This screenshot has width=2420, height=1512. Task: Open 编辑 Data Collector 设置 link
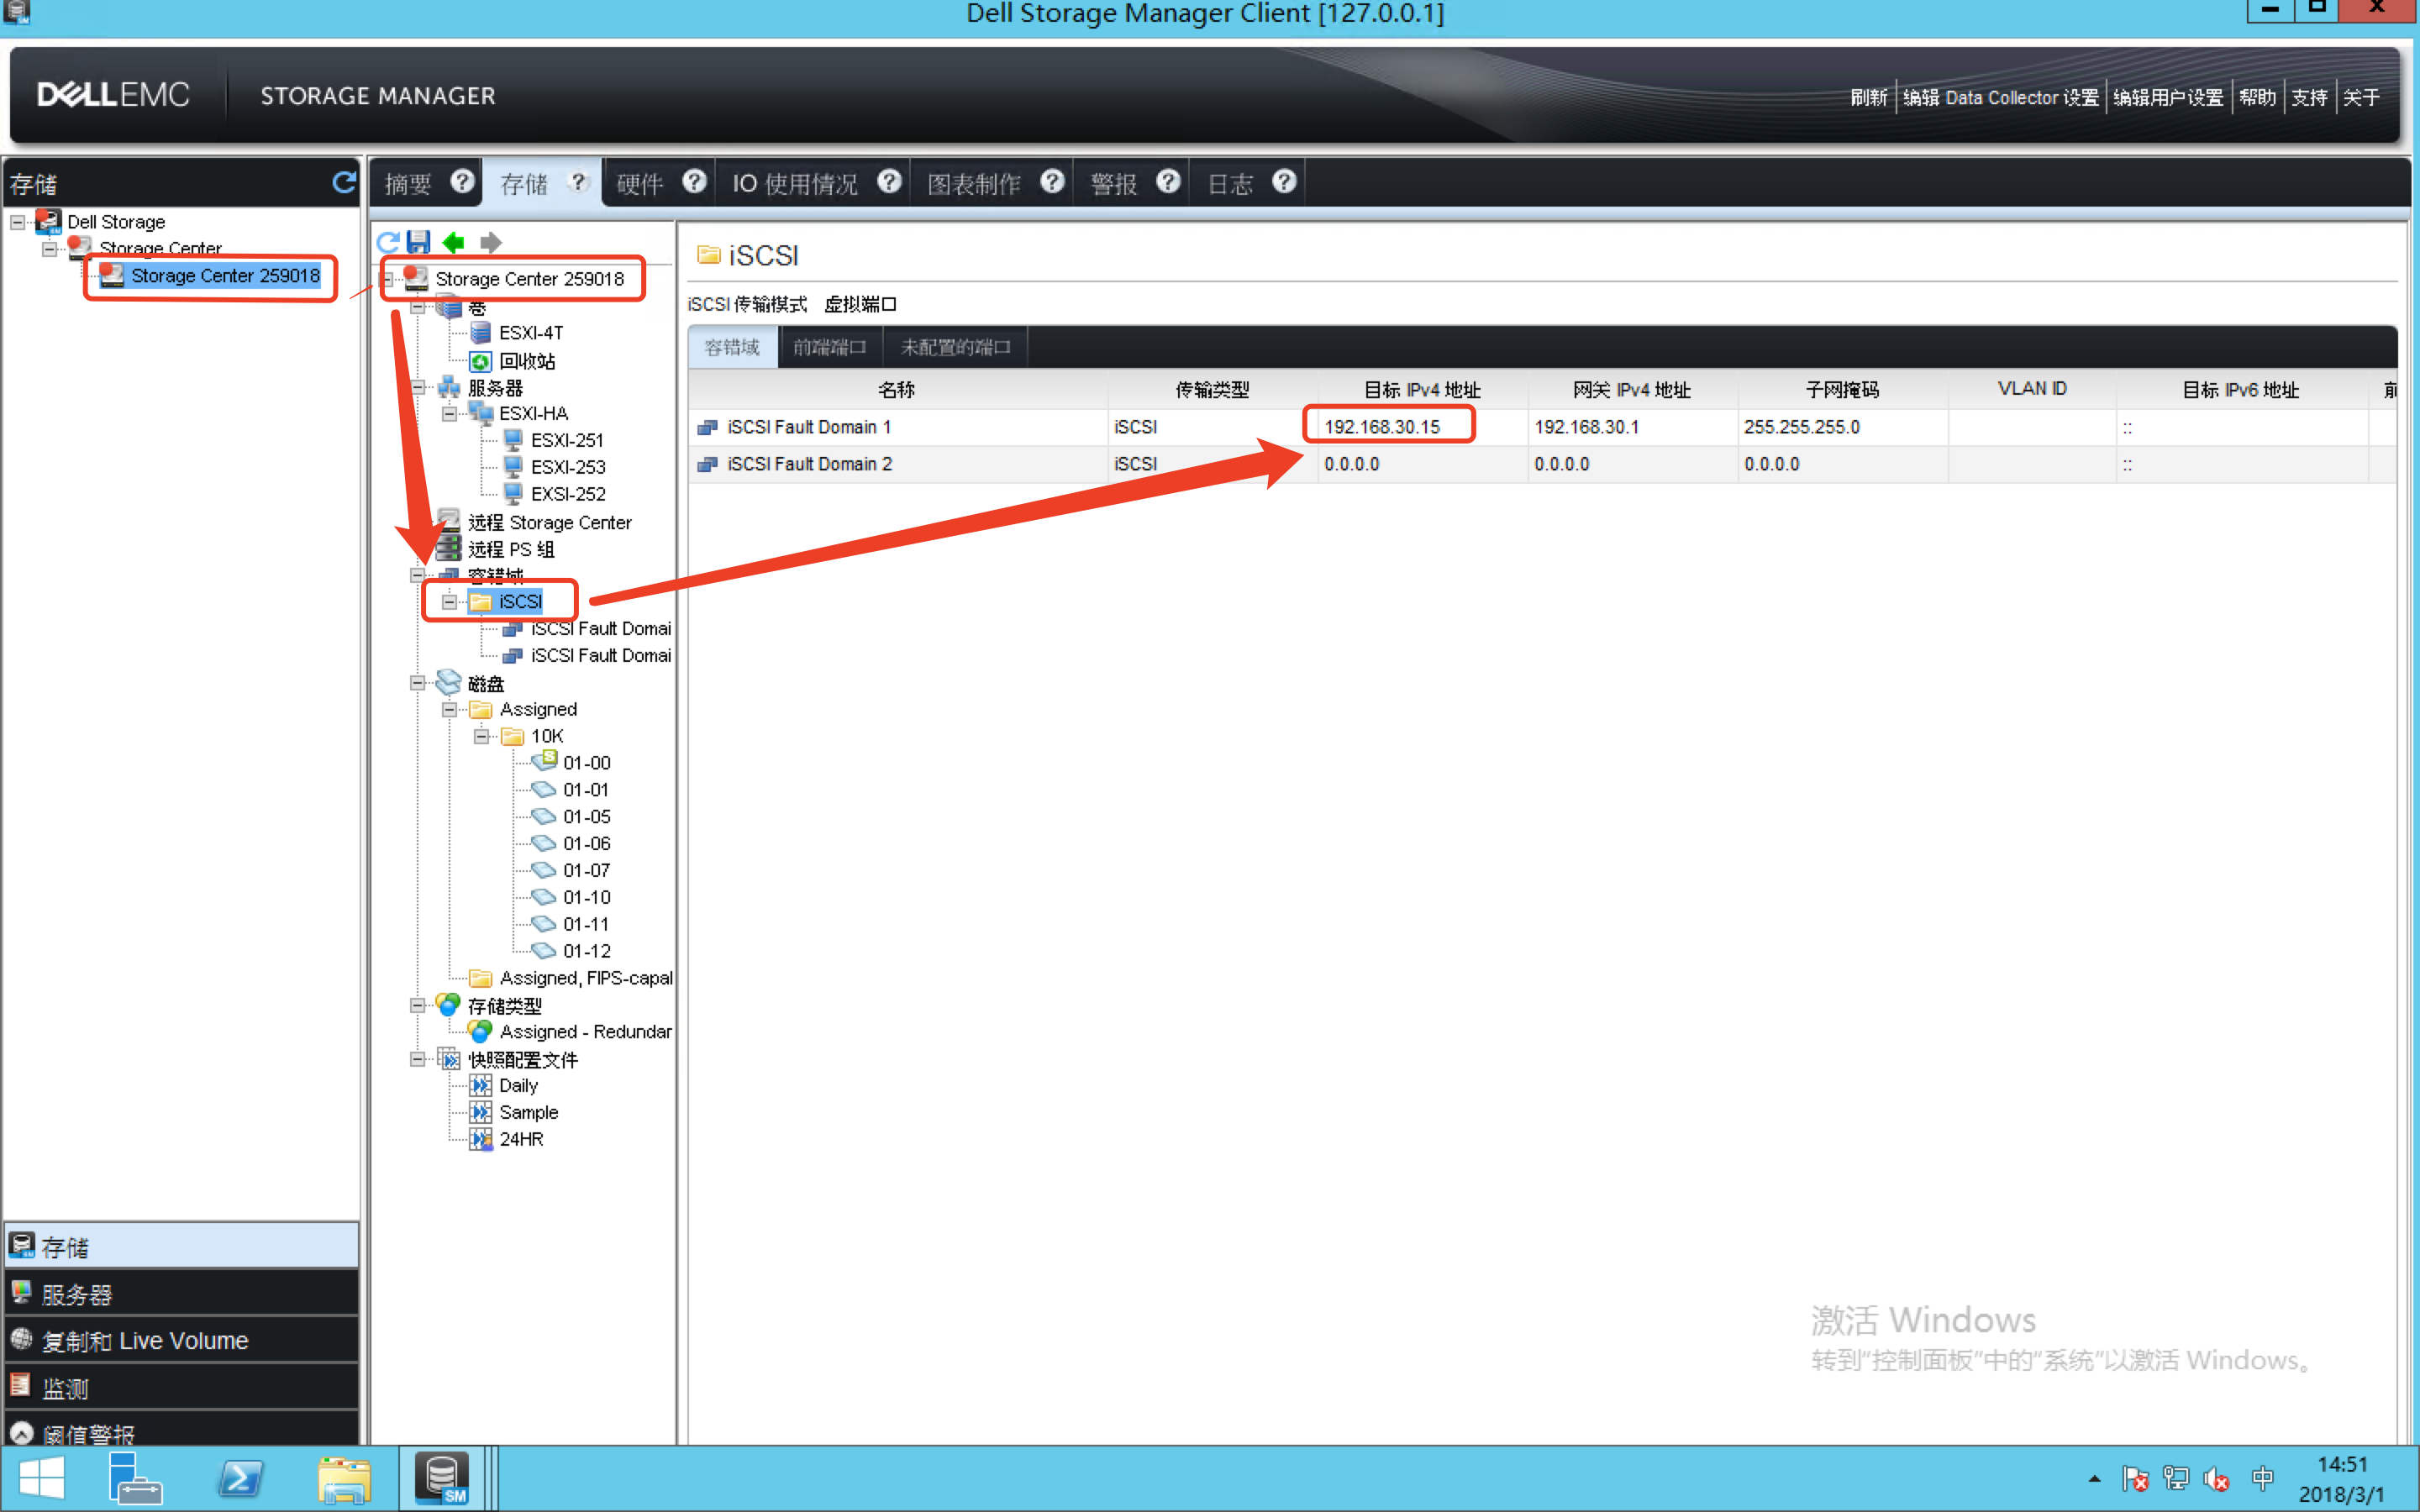coord(2001,97)
